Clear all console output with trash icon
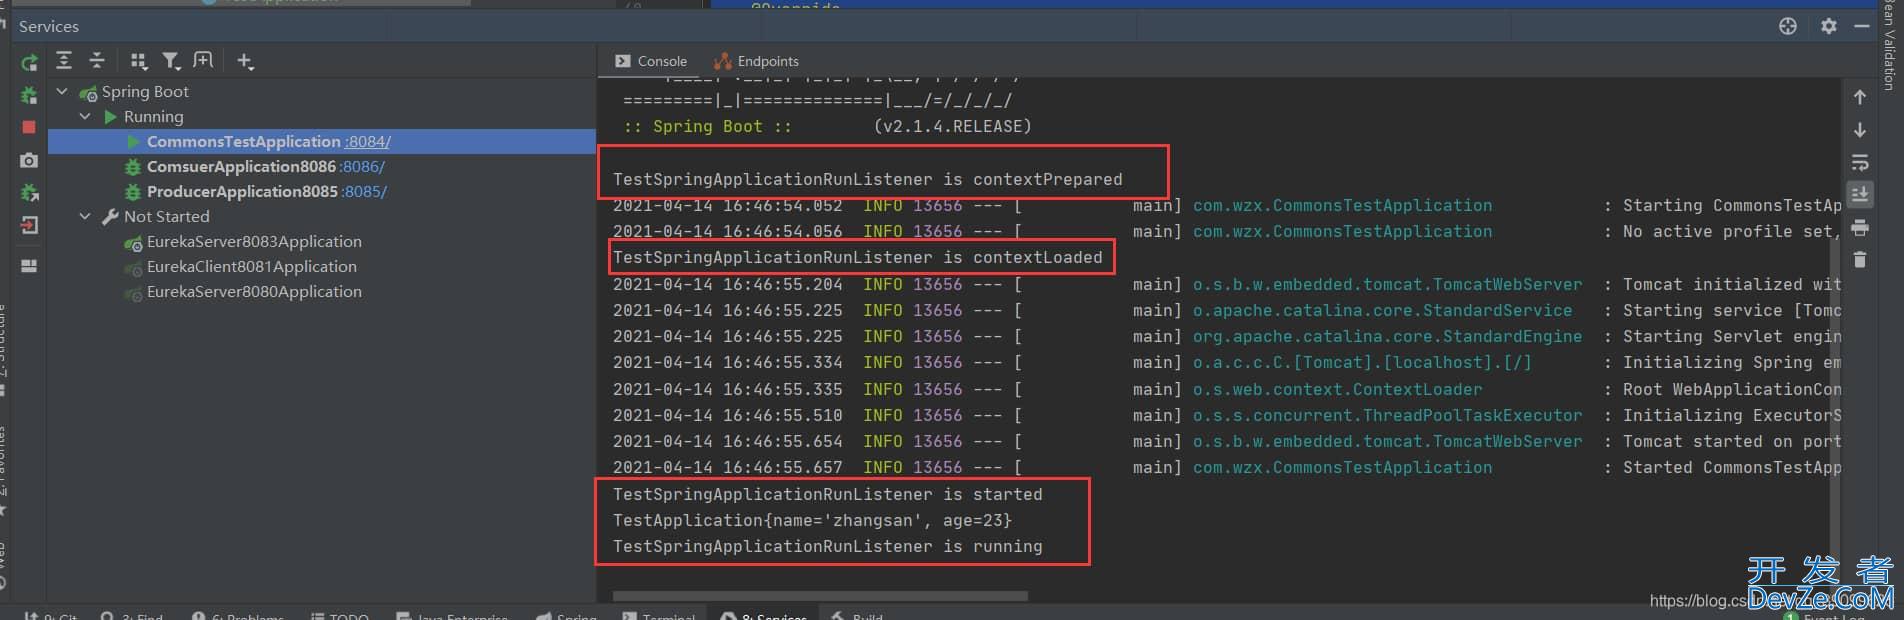Viewport: 1904px width, 620px height. (1860, 260)
